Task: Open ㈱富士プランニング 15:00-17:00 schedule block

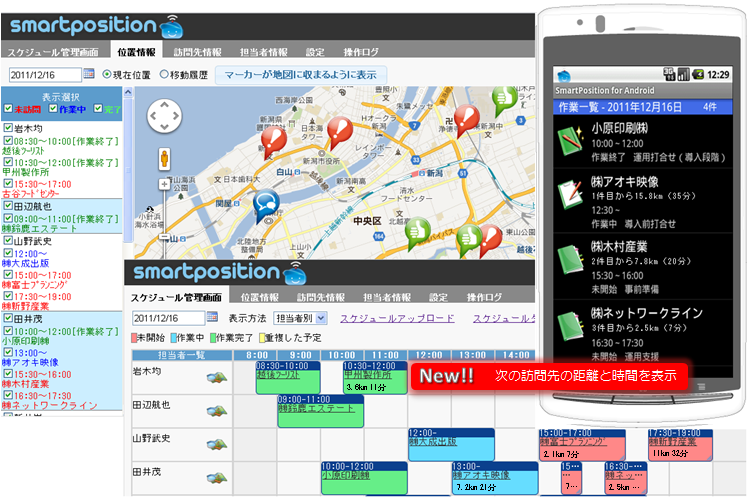Action: point(583,444)
